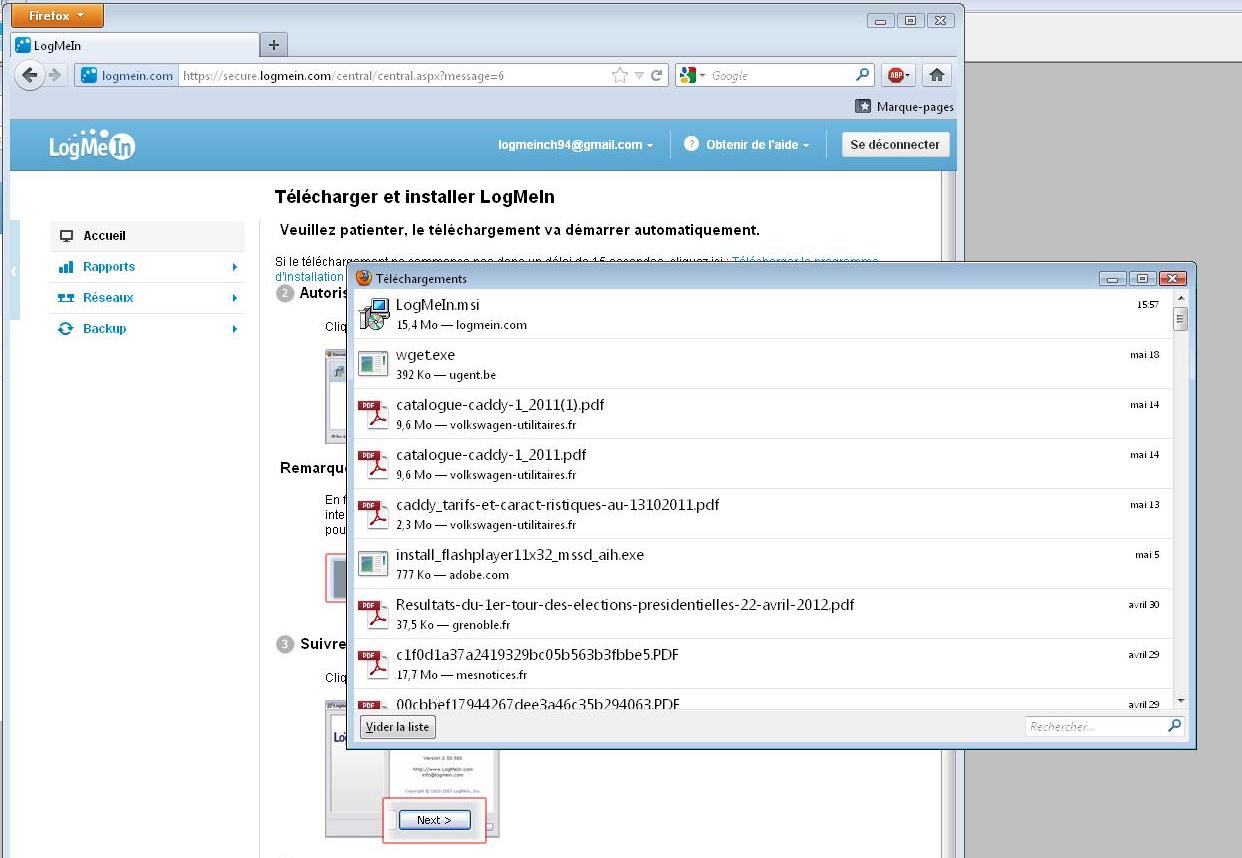Click the 15:57 time of LogMeIn.msi
The width and height of the screenshot is (1242, 858).
point(1148,305)
